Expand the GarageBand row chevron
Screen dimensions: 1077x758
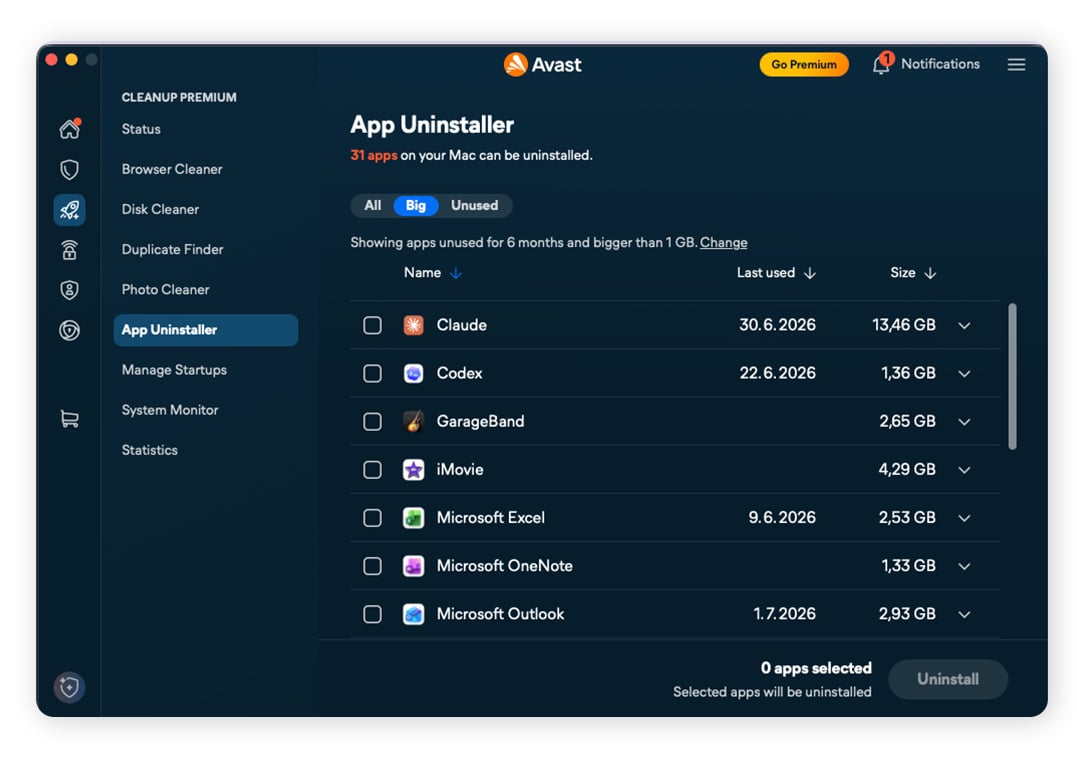(964, 422)
